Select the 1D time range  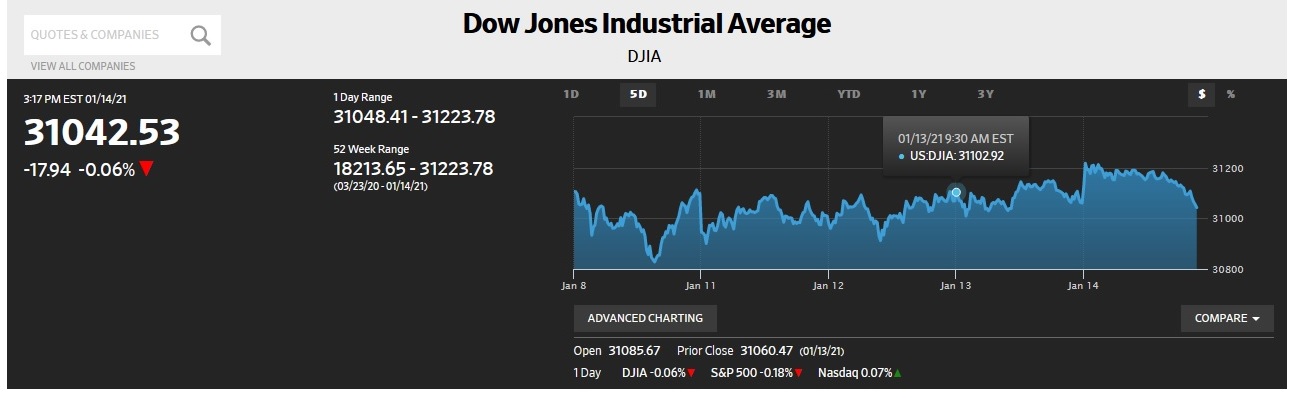tap(571, 94)
